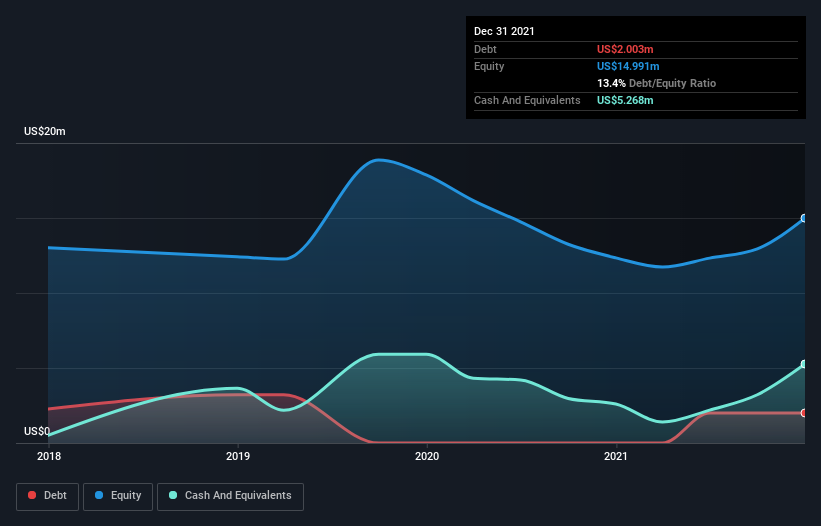Click the US$2.003m debt value
This screenshot has width=821, height=526.
click(x=625, y=49)
